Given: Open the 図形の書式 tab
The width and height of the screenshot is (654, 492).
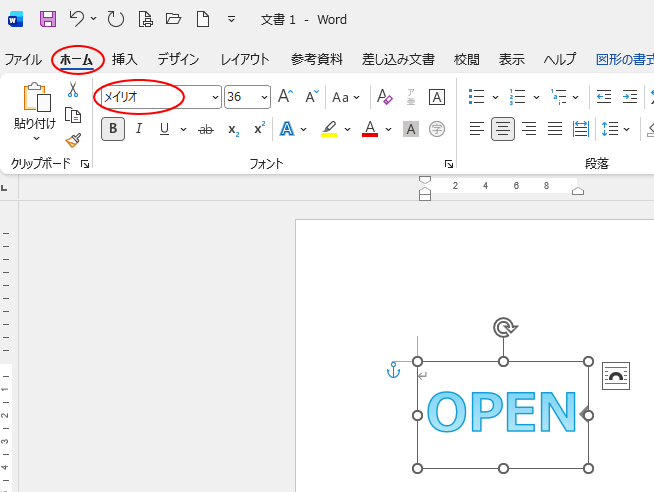Looking at the screenshot, I should coord(624,60).
